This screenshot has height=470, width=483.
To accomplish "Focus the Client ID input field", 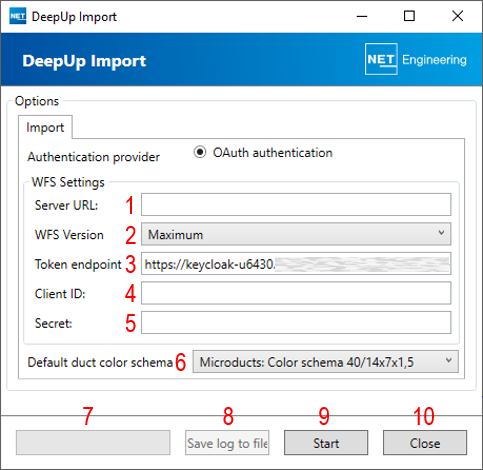I will tap(296, 293).
